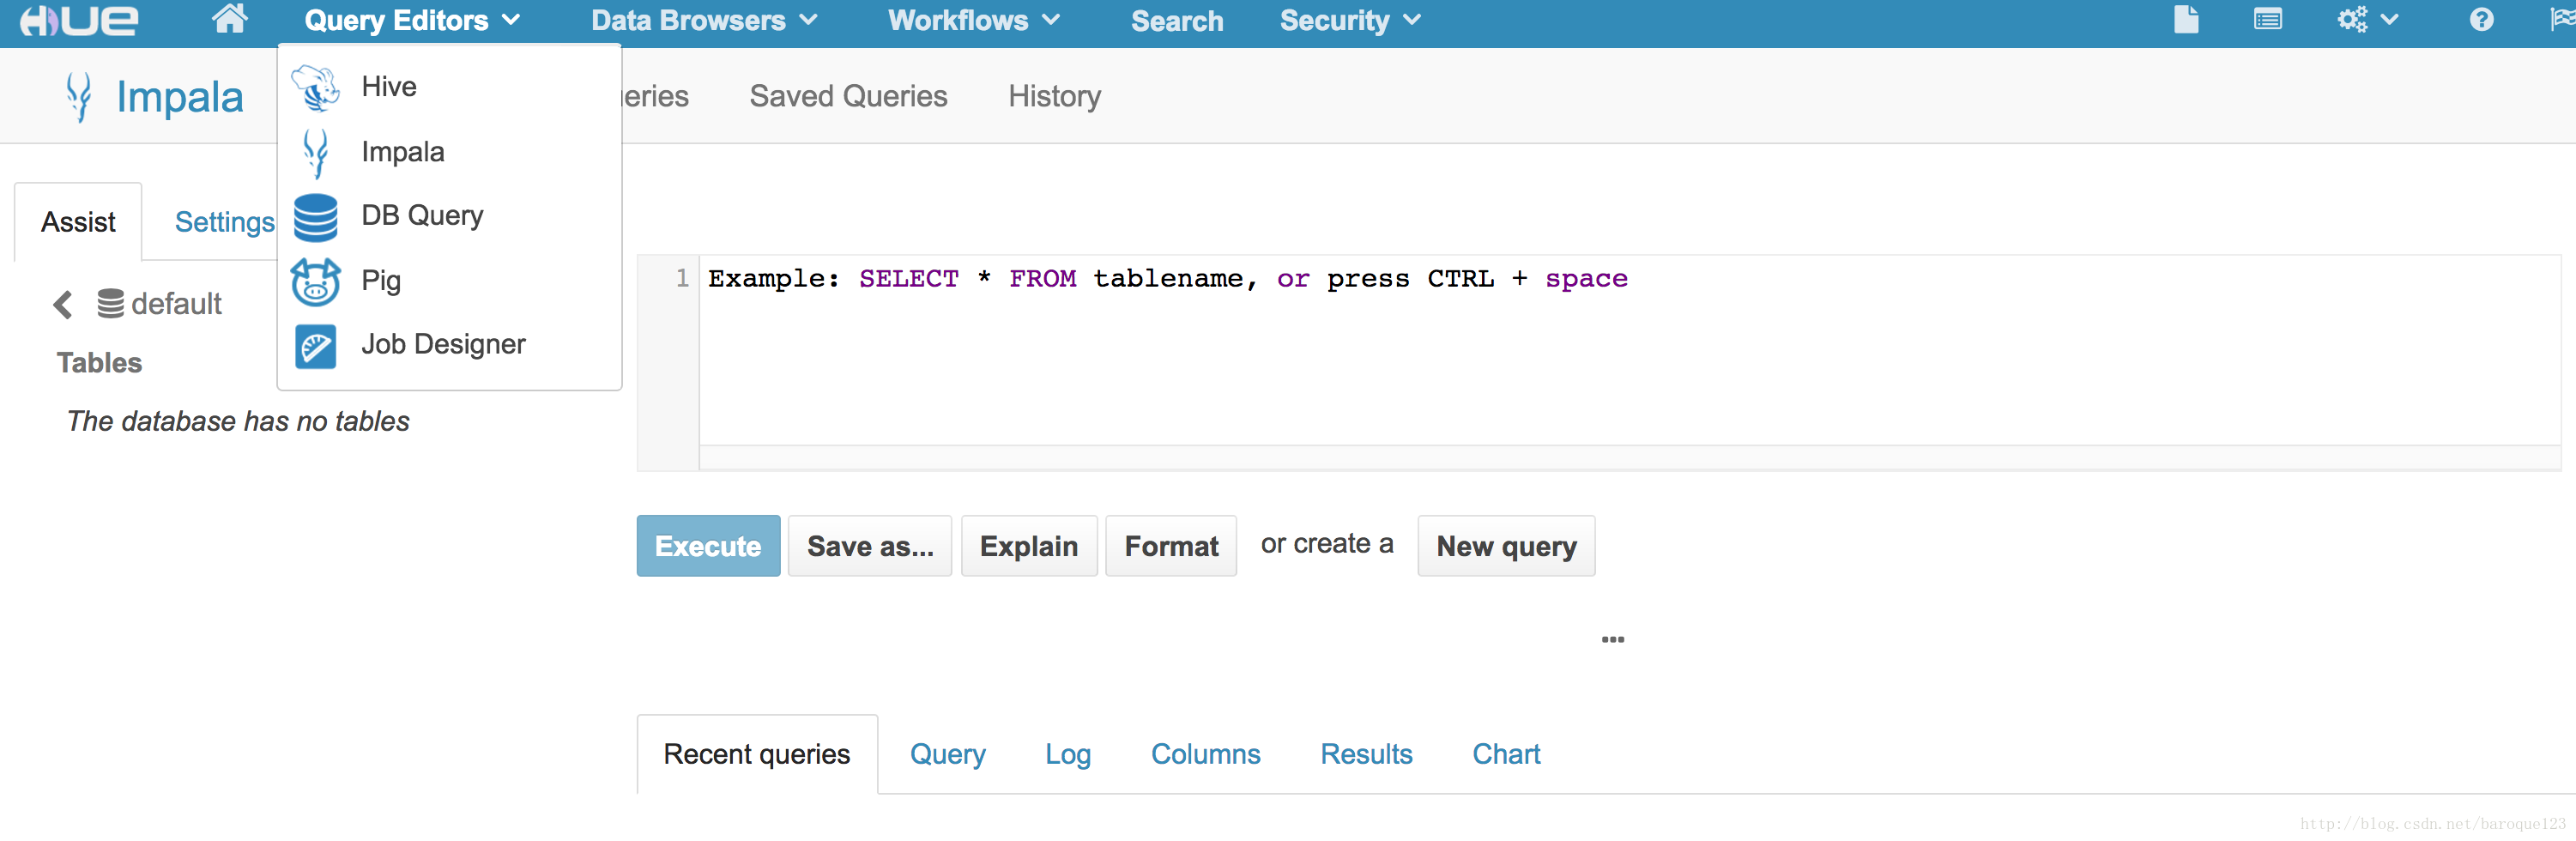Screen dimensions: 2576x841
Task: Click the Save as... button
Action: (870, 546)
